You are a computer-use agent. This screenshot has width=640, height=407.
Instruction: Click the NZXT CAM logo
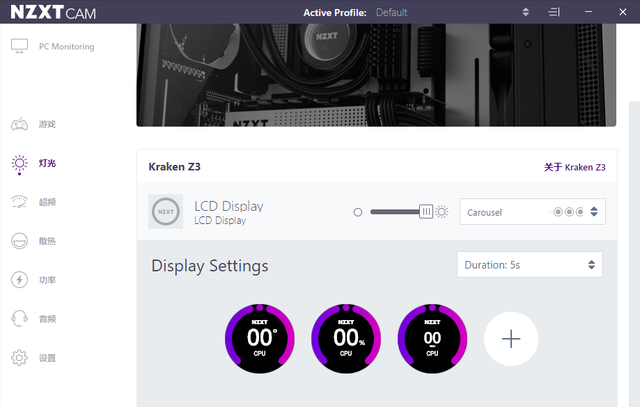[x=53, y=12]
